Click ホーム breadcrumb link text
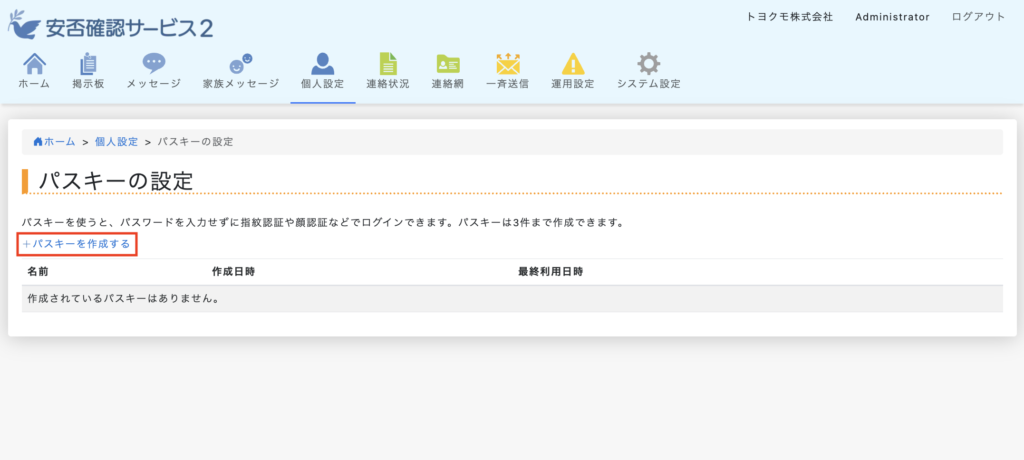The image size is (1024, 460). [x=59, y=142]
